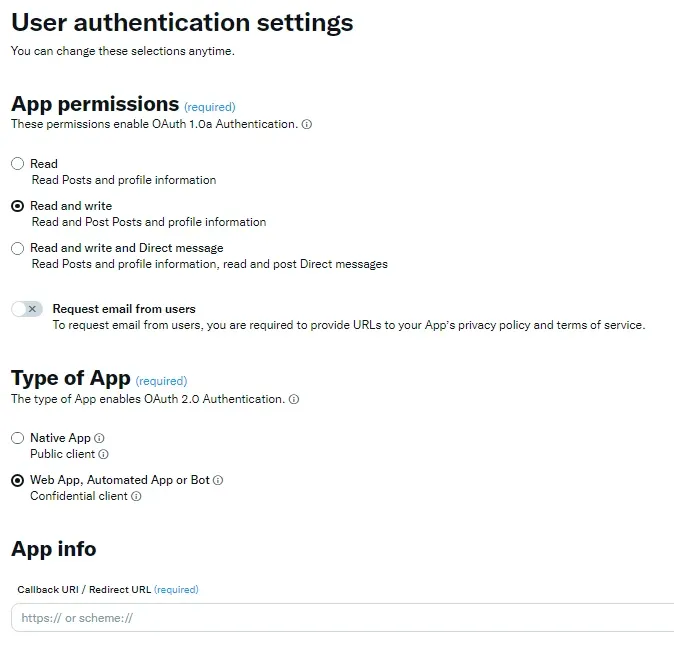Choose Read and write and Direct message option
The image size is (674, 646).
tap(18, 248)
